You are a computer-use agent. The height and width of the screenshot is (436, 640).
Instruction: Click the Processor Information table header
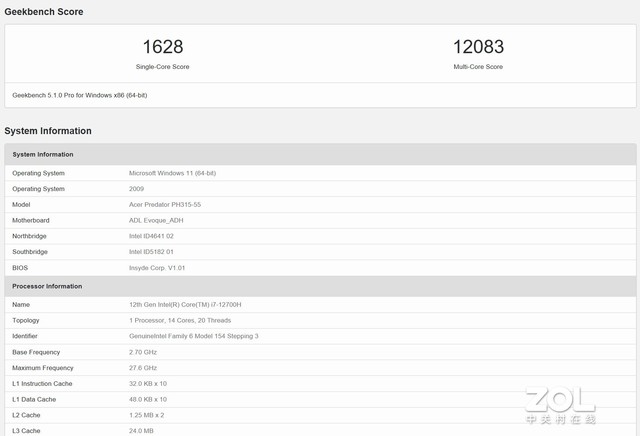[x=320, y=286]
